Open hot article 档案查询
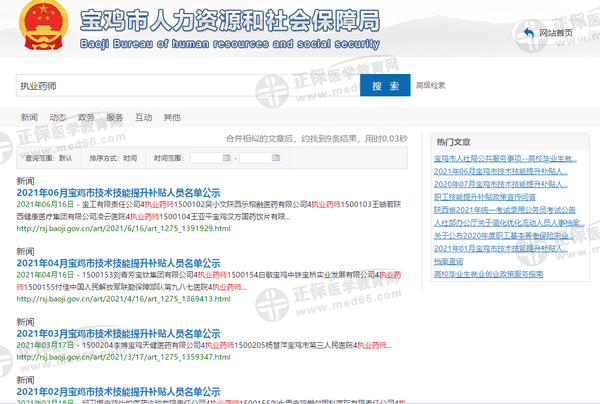 [x=448, y=260]
